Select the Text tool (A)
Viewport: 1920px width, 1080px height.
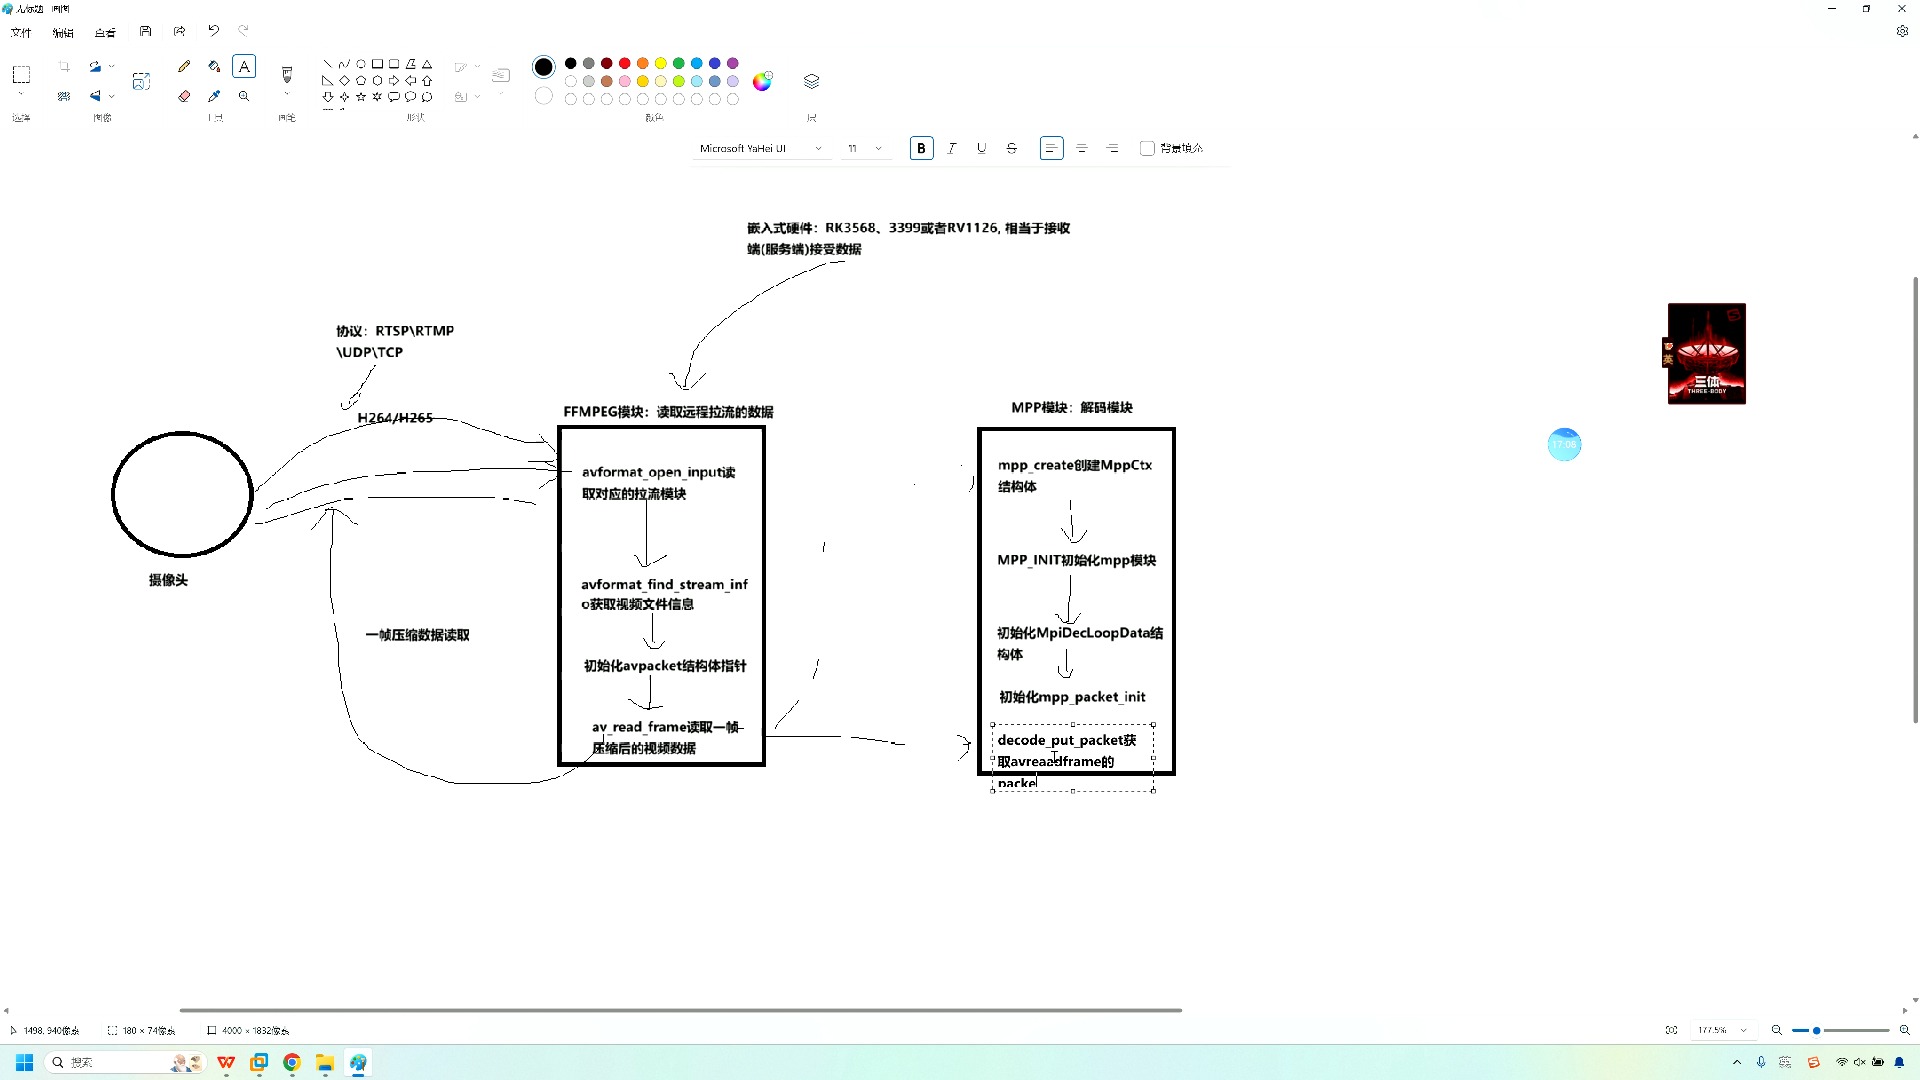[x=244, y=66]
